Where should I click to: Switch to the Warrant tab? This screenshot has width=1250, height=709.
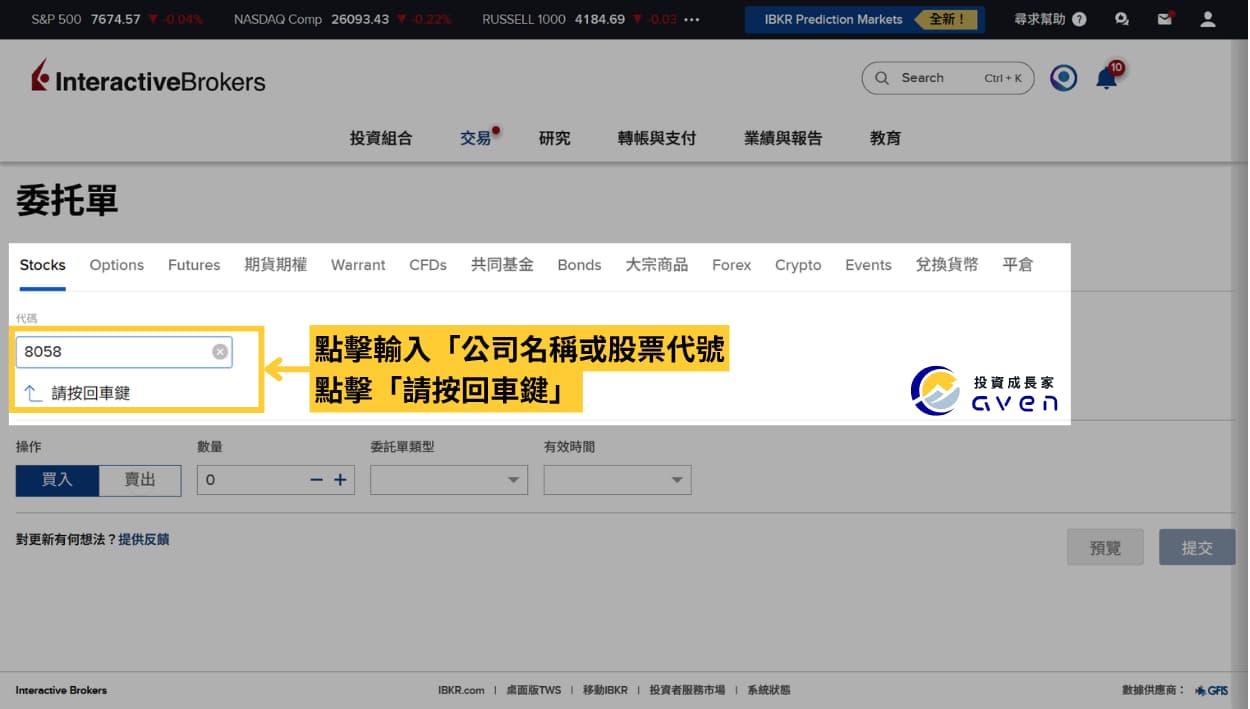click(x=358, y=265)
